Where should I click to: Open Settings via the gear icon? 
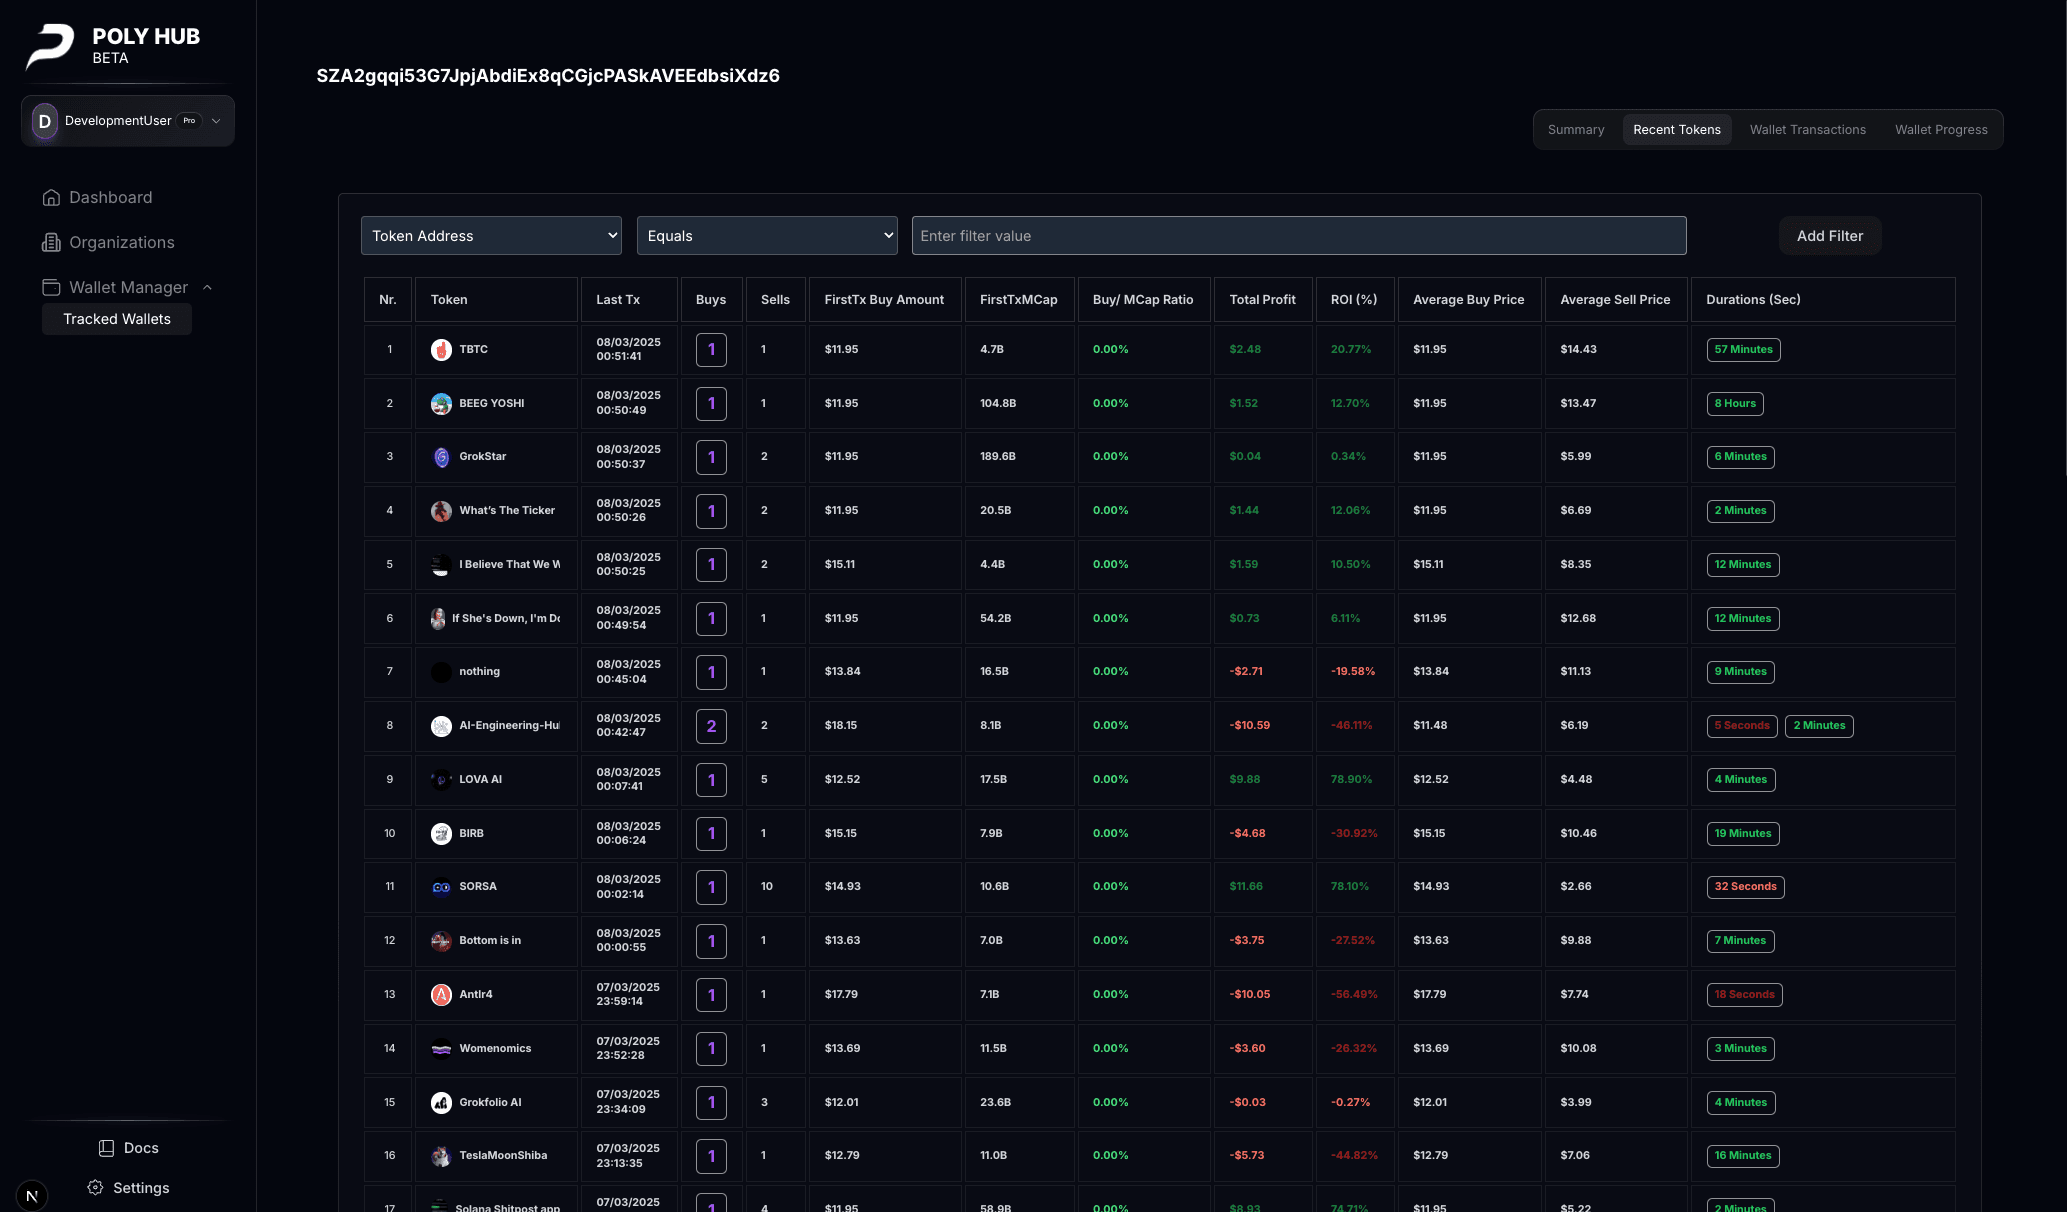click(95, 1187)
